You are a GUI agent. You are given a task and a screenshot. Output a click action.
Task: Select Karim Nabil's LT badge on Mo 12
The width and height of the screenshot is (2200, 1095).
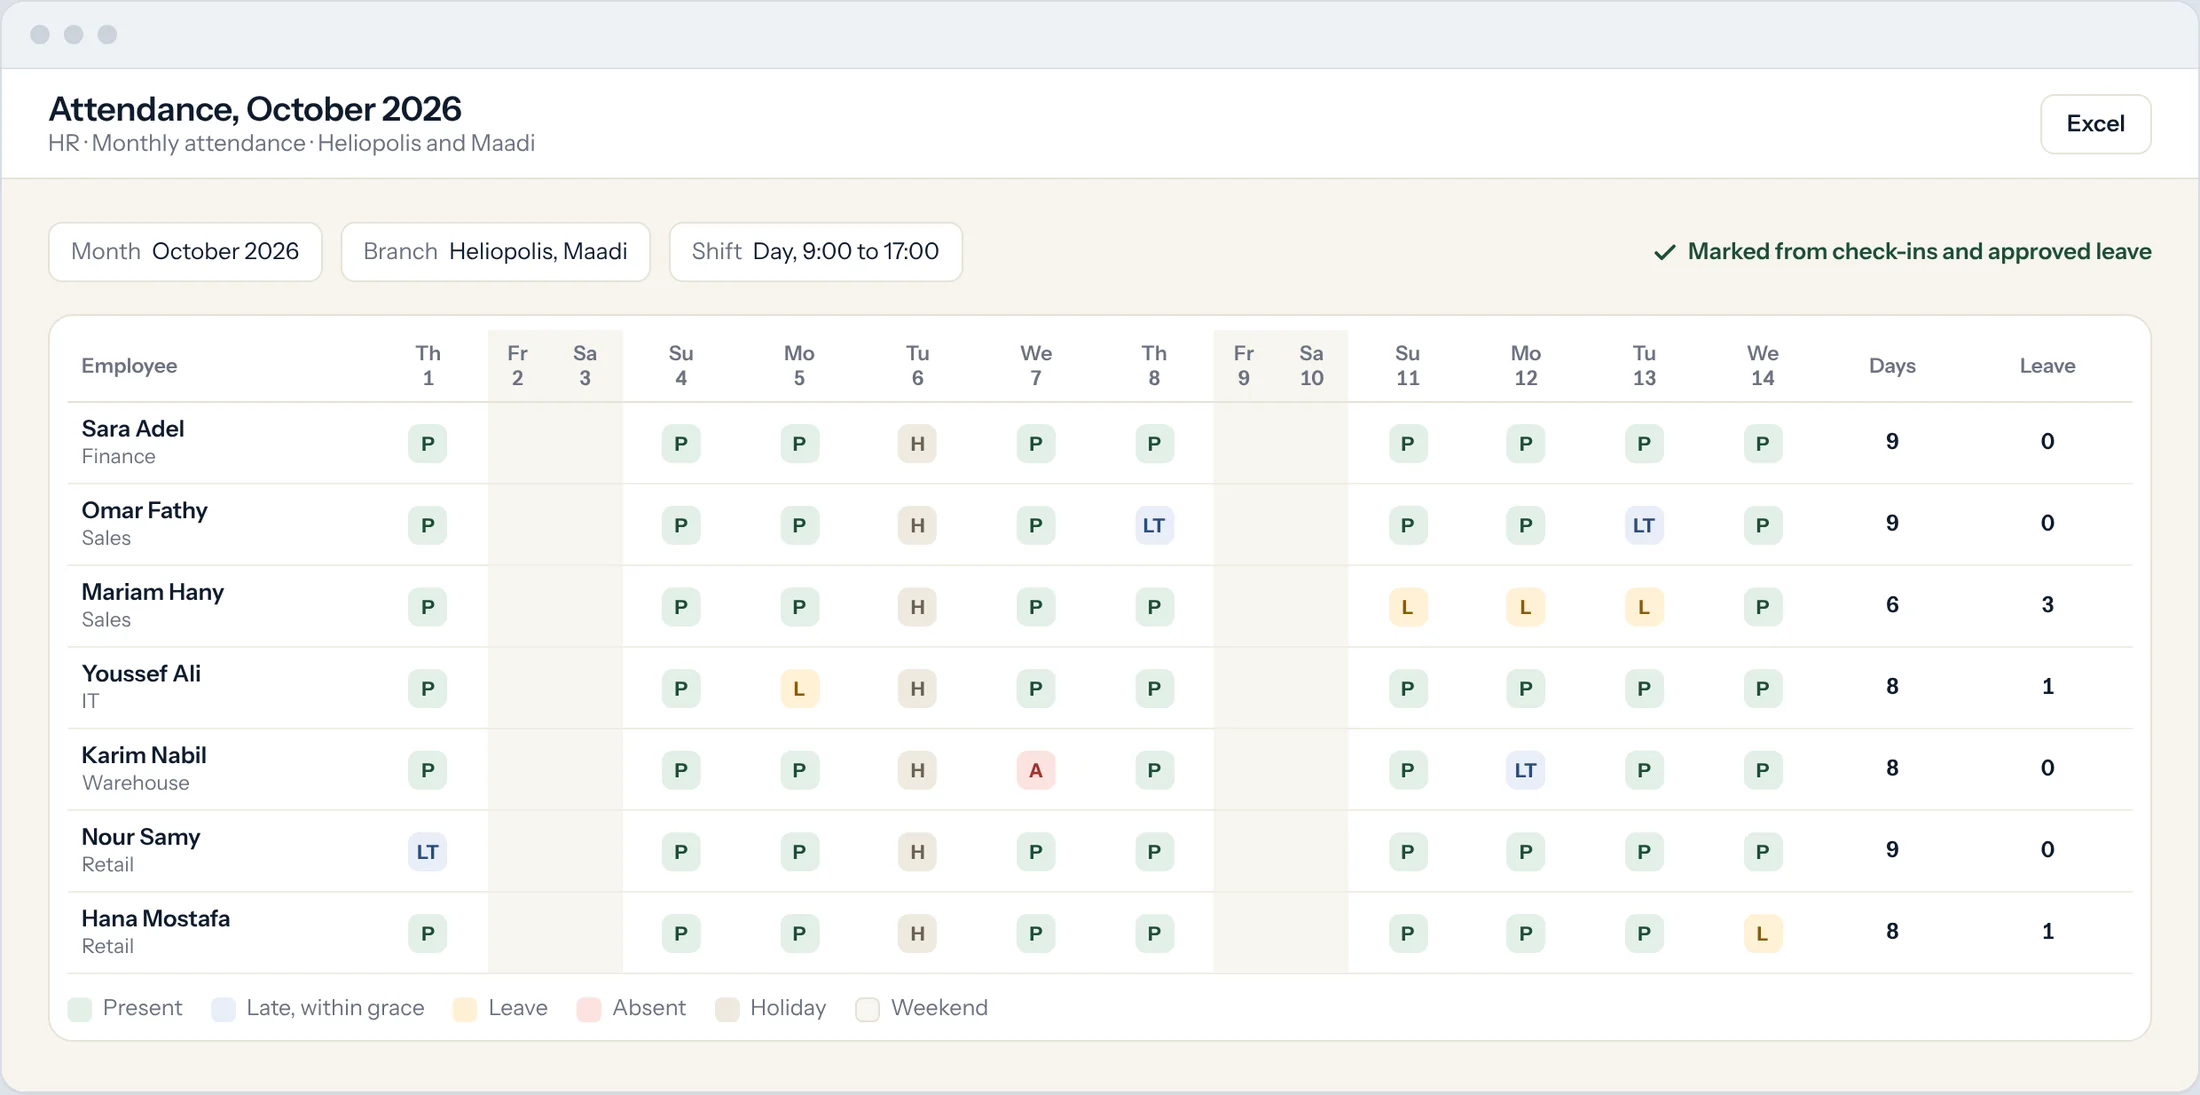tap(1525, 770)
